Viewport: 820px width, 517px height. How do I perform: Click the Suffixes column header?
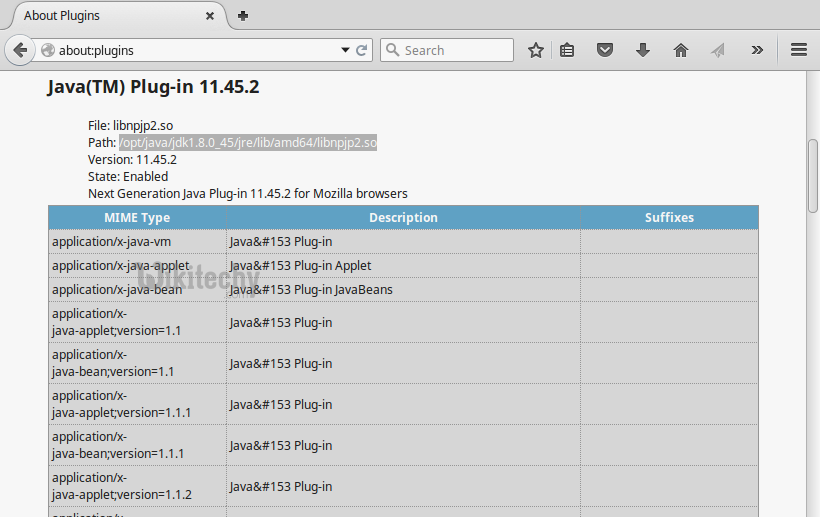[x=669, y=217]
